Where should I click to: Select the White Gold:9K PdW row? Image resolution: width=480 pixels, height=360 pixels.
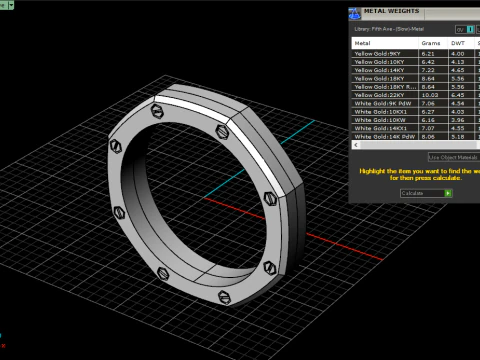[416, 103]
